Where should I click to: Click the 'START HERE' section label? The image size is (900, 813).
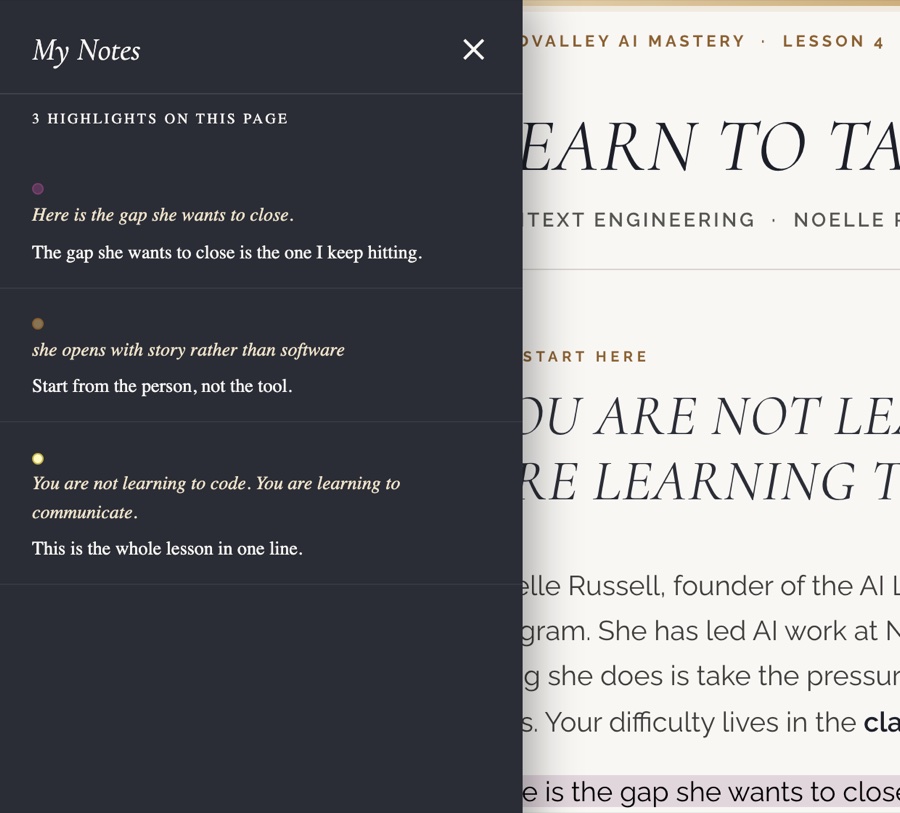click(585, 357)
